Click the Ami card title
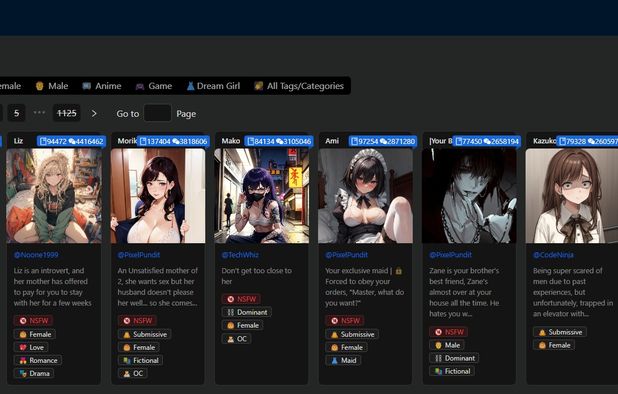The image size is (618, 394). (x=332, y=141)
